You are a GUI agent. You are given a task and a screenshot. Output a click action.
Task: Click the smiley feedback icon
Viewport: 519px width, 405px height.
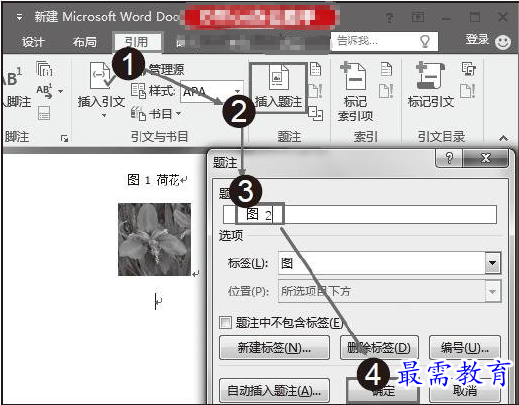(503, 42)
